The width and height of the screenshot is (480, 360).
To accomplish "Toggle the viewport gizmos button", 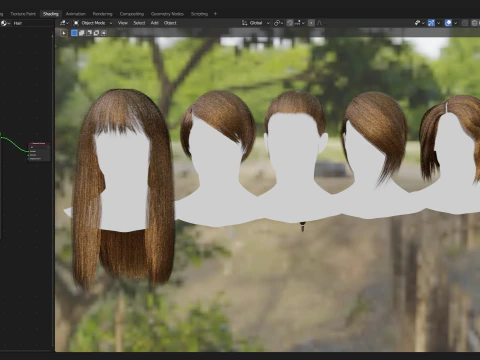I will coord(431,23).
